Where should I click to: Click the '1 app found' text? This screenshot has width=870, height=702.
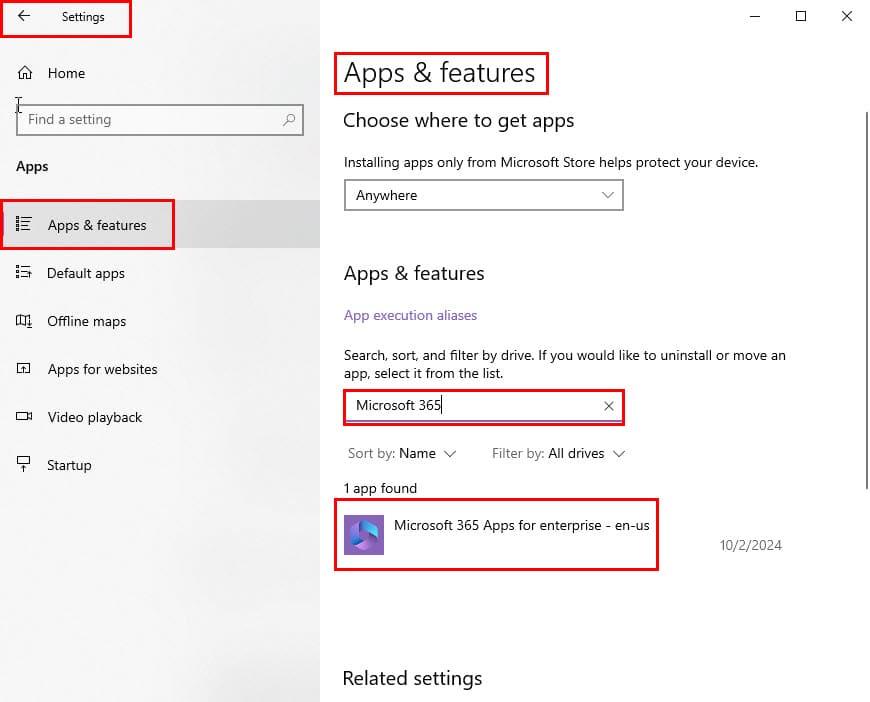(x=380, y=488)
